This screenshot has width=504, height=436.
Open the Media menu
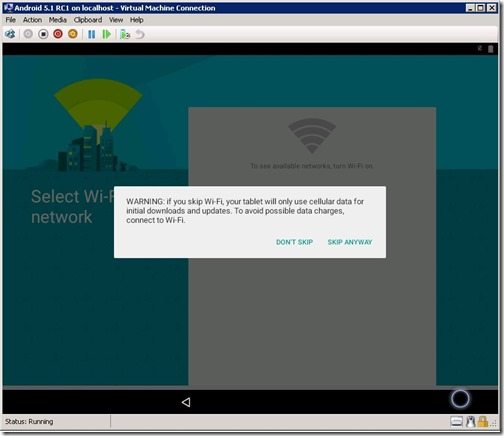58,20
